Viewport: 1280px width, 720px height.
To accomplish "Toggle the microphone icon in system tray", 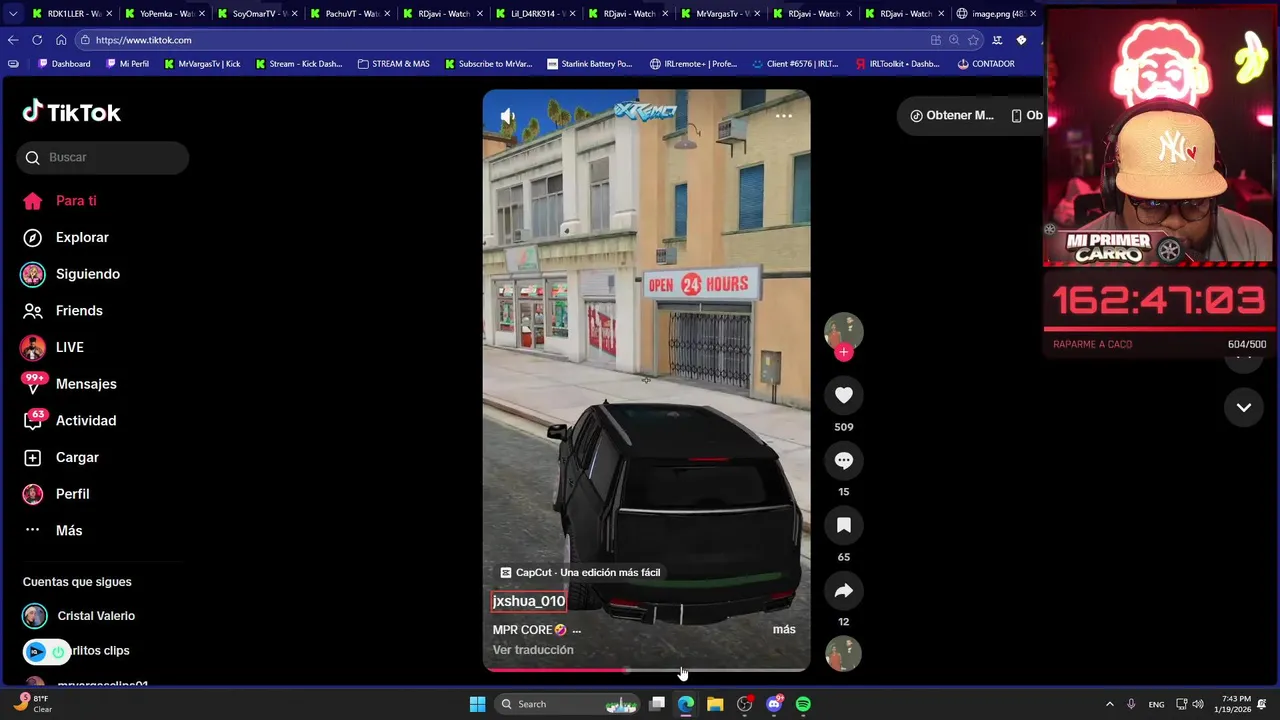I will [x=1131, y=704].
